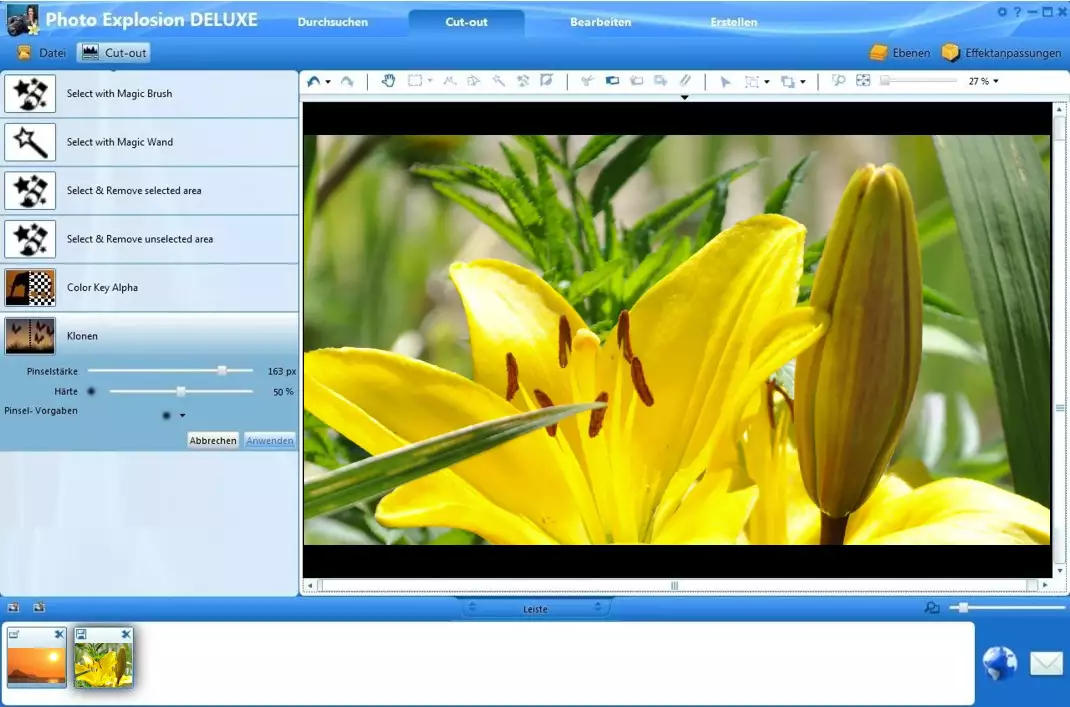The width and height of the screenshot is (1070, 707).
Task: Switch to the Erstellen tab
Action: [x=734, y=22]
